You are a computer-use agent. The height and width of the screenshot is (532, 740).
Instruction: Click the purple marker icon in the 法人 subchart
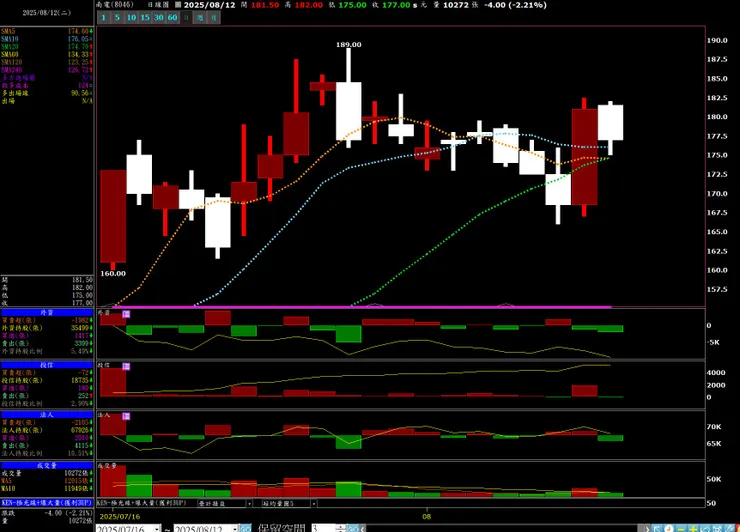(126, 416)
